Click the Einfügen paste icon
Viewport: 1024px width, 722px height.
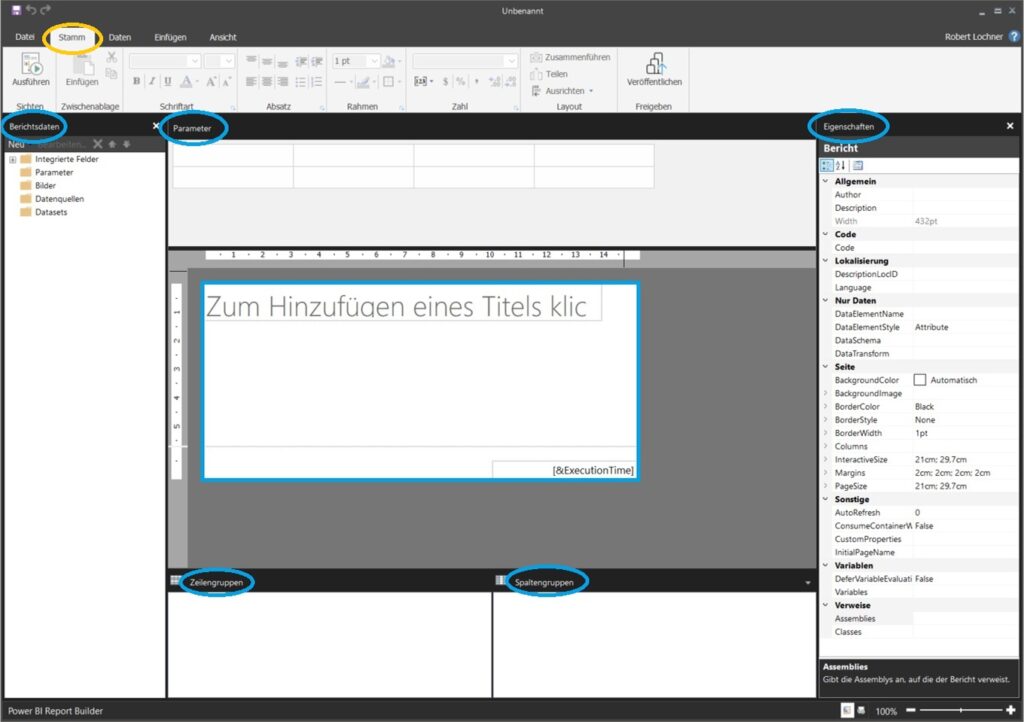(82, 66)
